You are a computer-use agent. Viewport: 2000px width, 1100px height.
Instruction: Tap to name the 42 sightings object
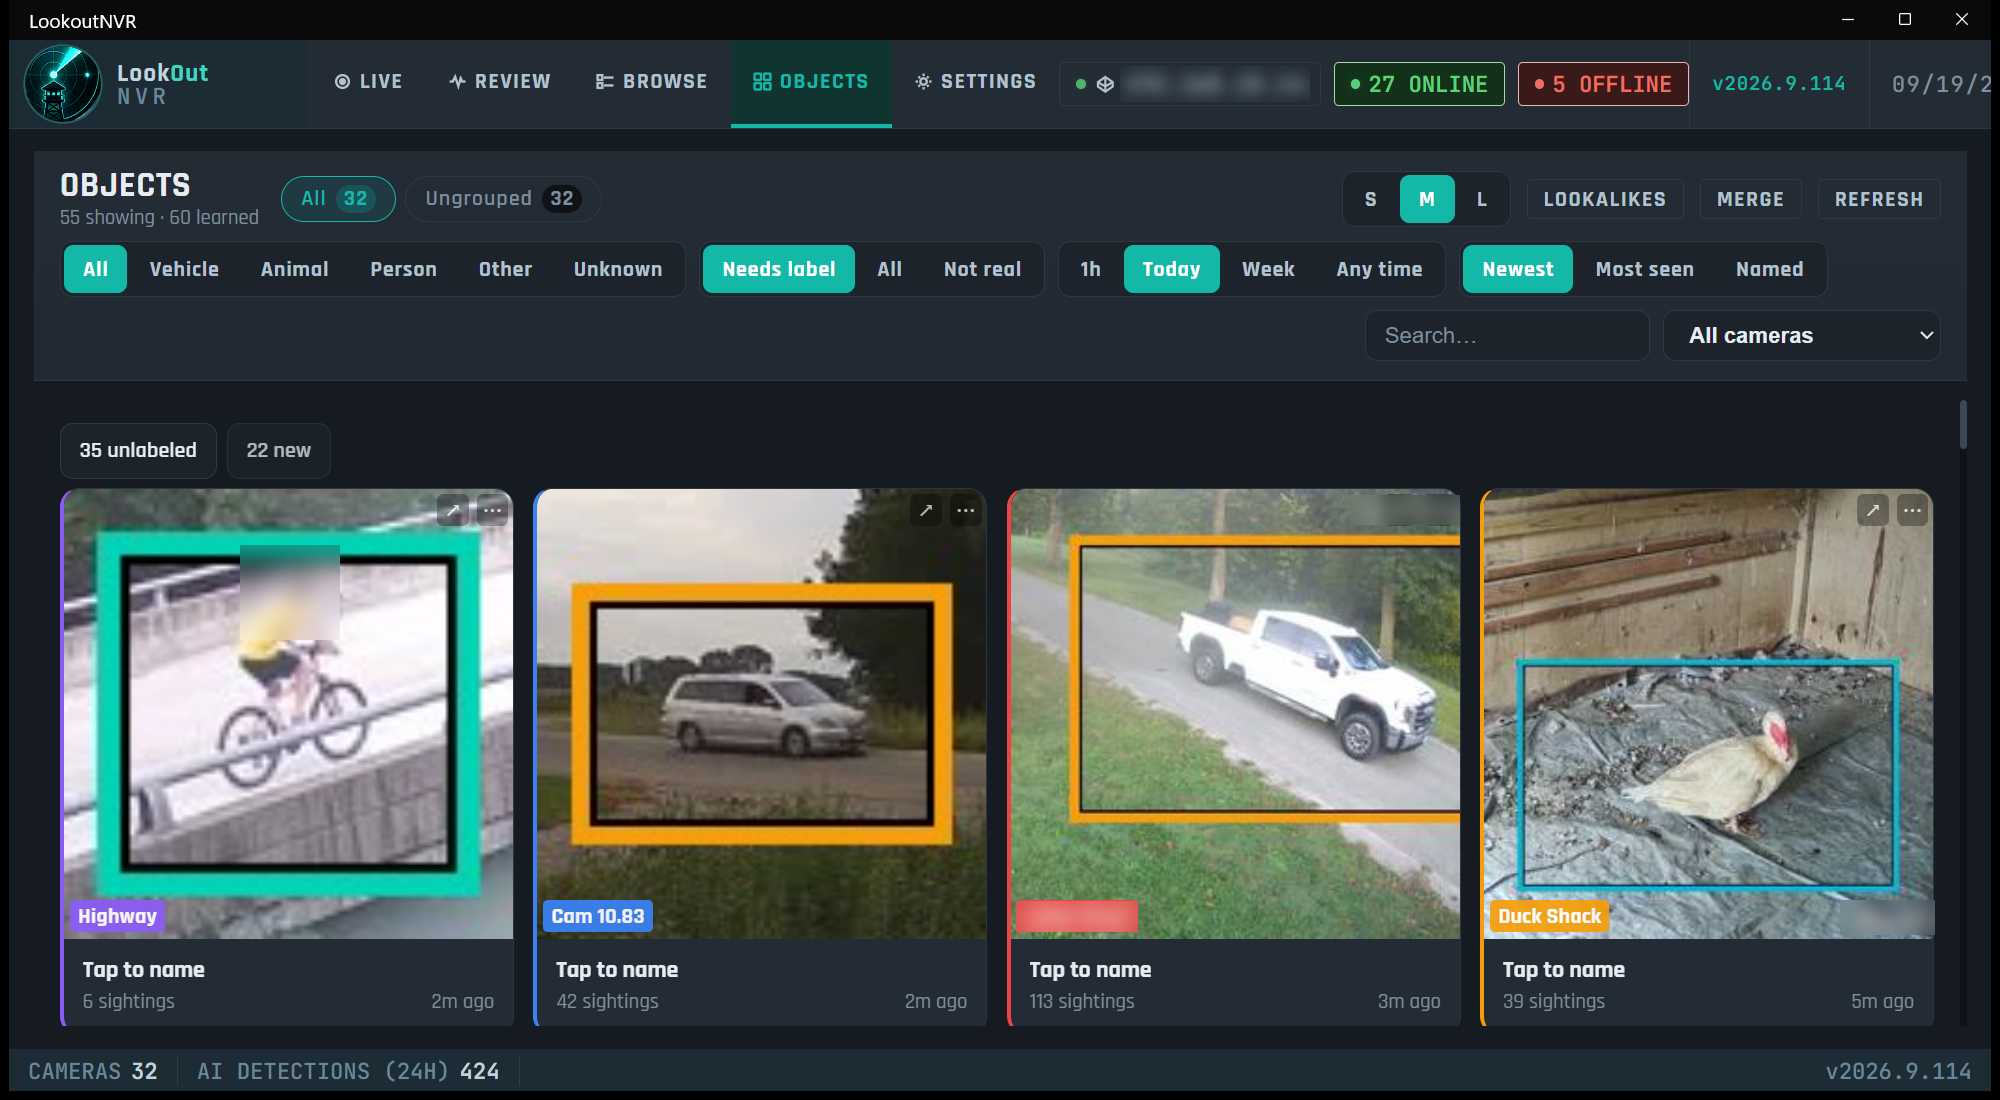pyautogui.click(x=616, y=969)
